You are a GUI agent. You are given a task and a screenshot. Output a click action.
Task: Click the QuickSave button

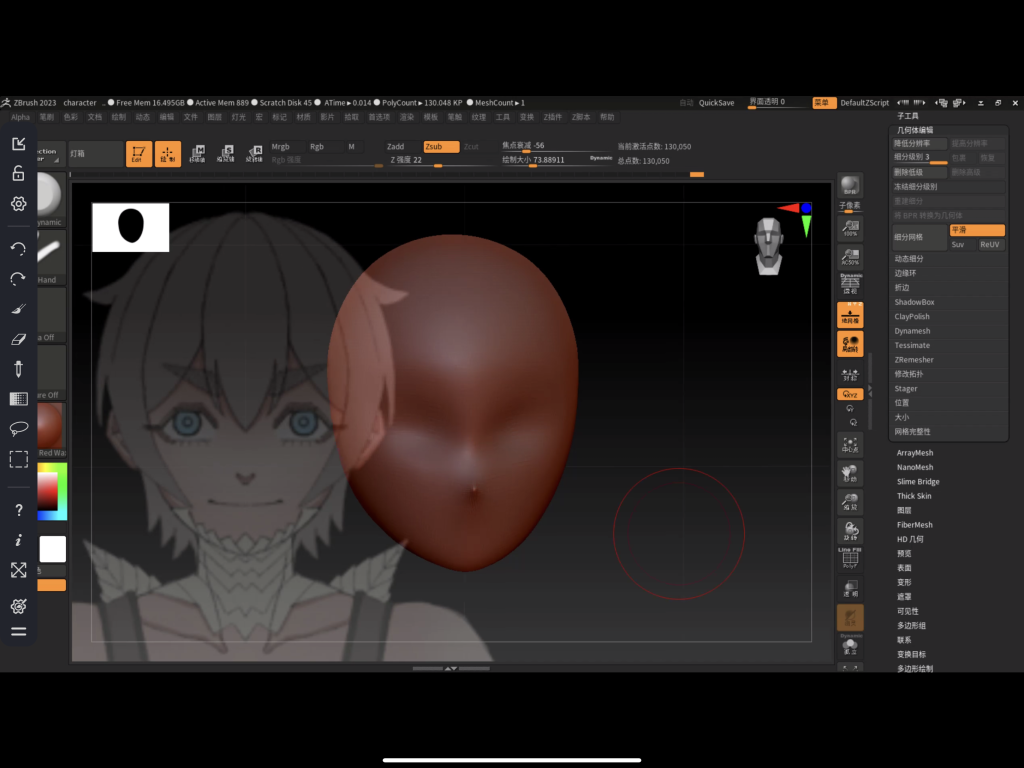(716, 103)
